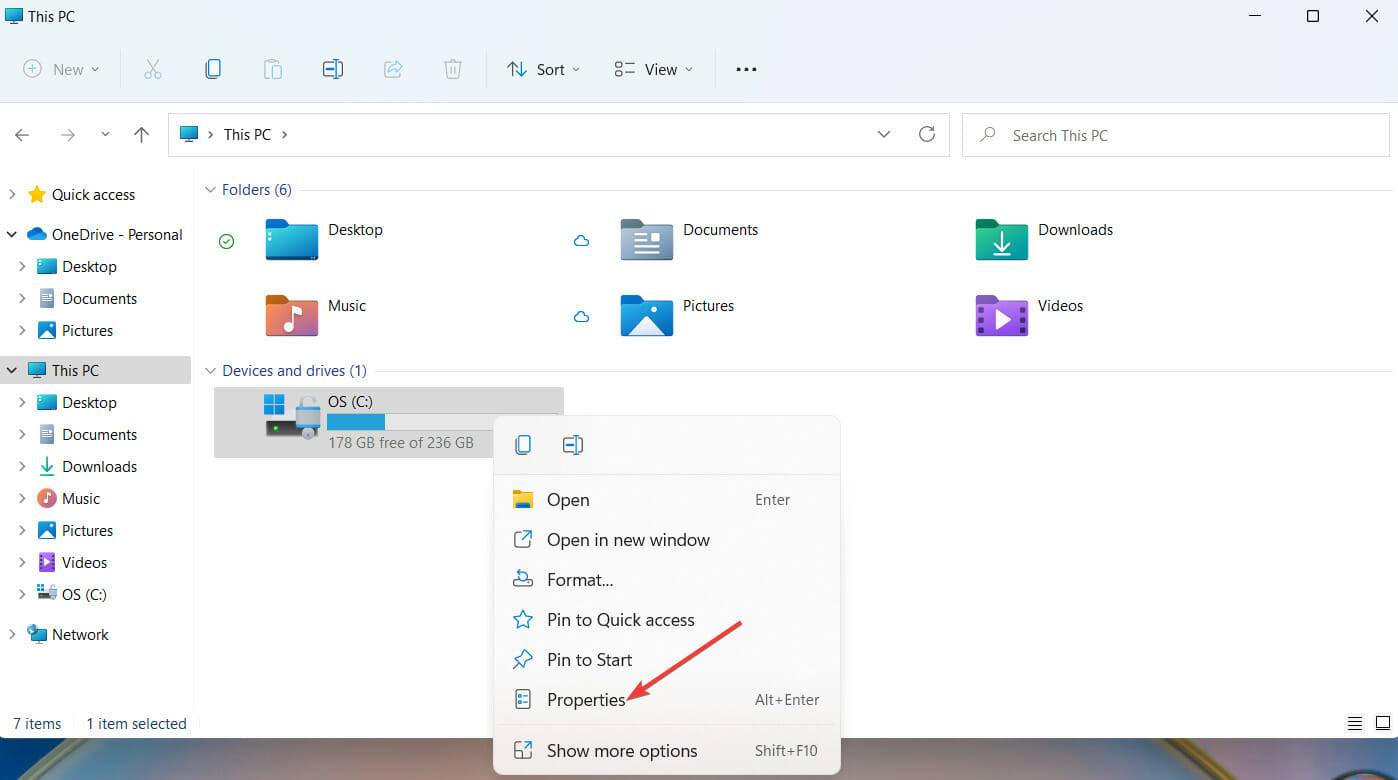This screenshot has height=780, width=1398.
Task: Select Pin to Quick access from the menu
Action: click(x=620, y=619)
